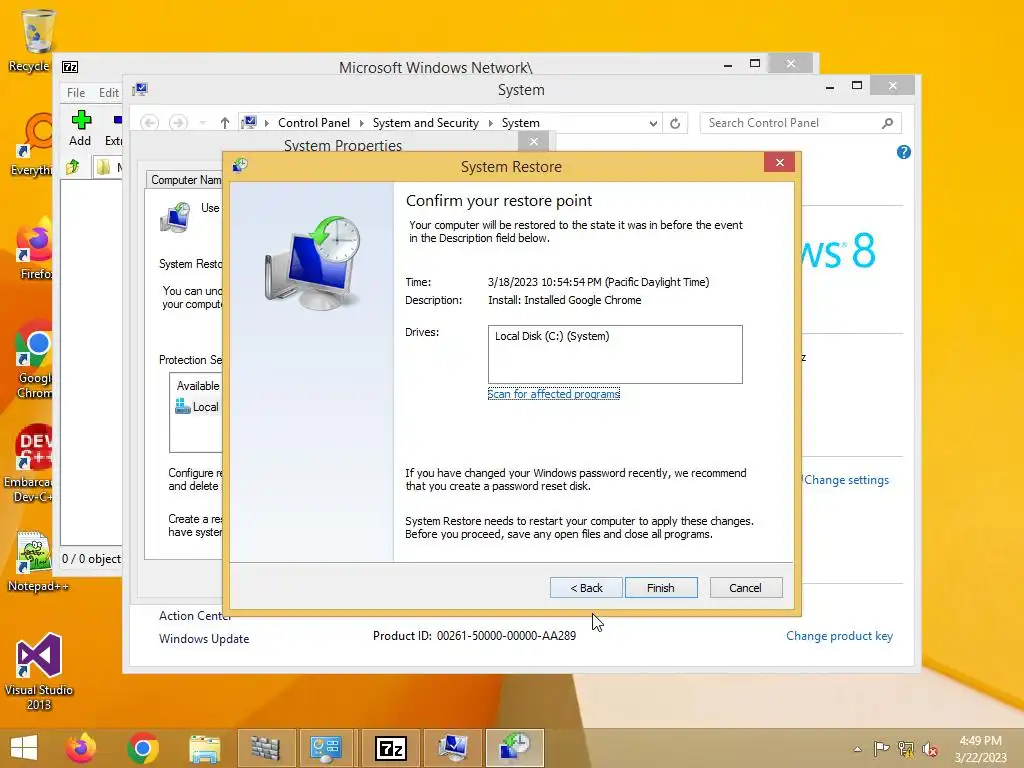Viewport: 1024px width, 768px height.
Task: Click the System breadcrumb segment
Action: 520,123
